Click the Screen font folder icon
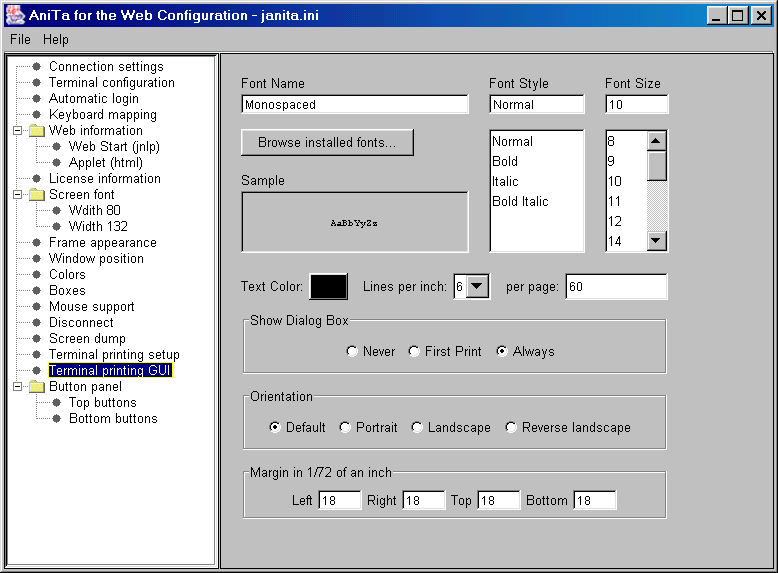The image size is (778, 573). coord(37,195)
